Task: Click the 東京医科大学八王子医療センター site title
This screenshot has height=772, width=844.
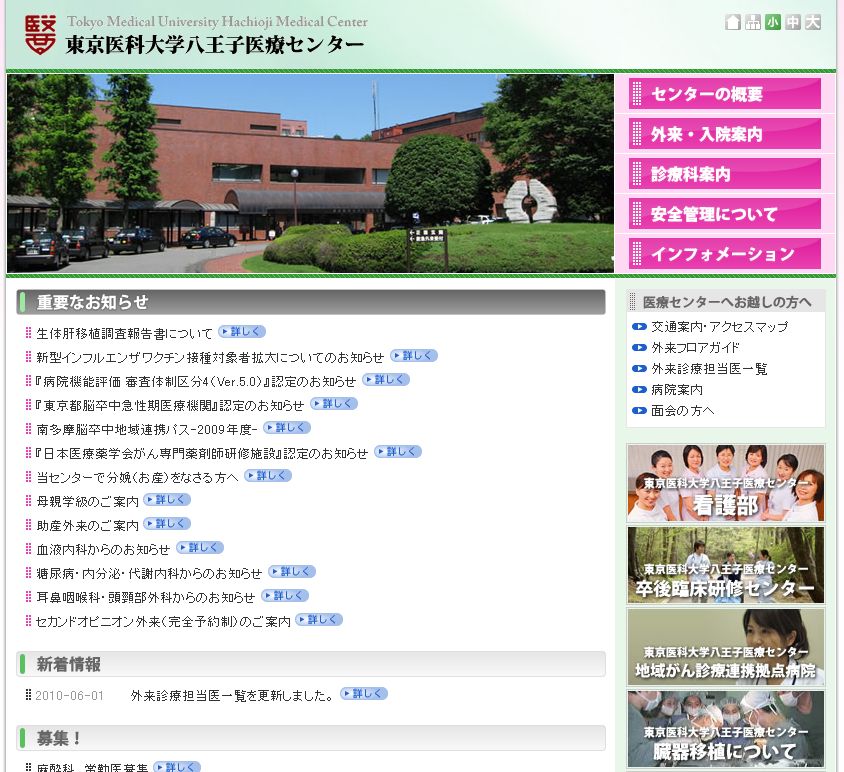Action: (x=215, y=45)
